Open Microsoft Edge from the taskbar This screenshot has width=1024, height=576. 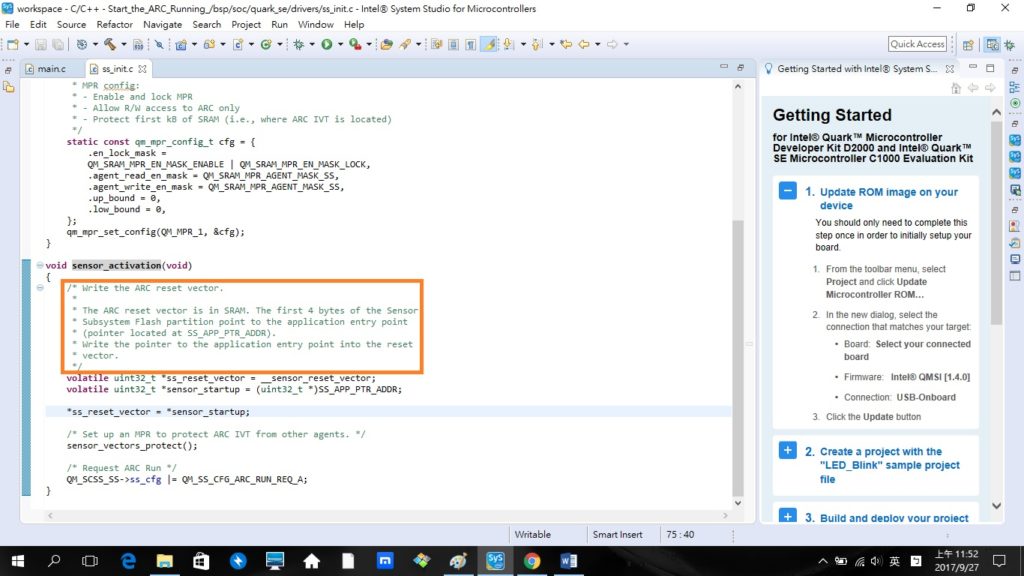[x=128, y=560]
